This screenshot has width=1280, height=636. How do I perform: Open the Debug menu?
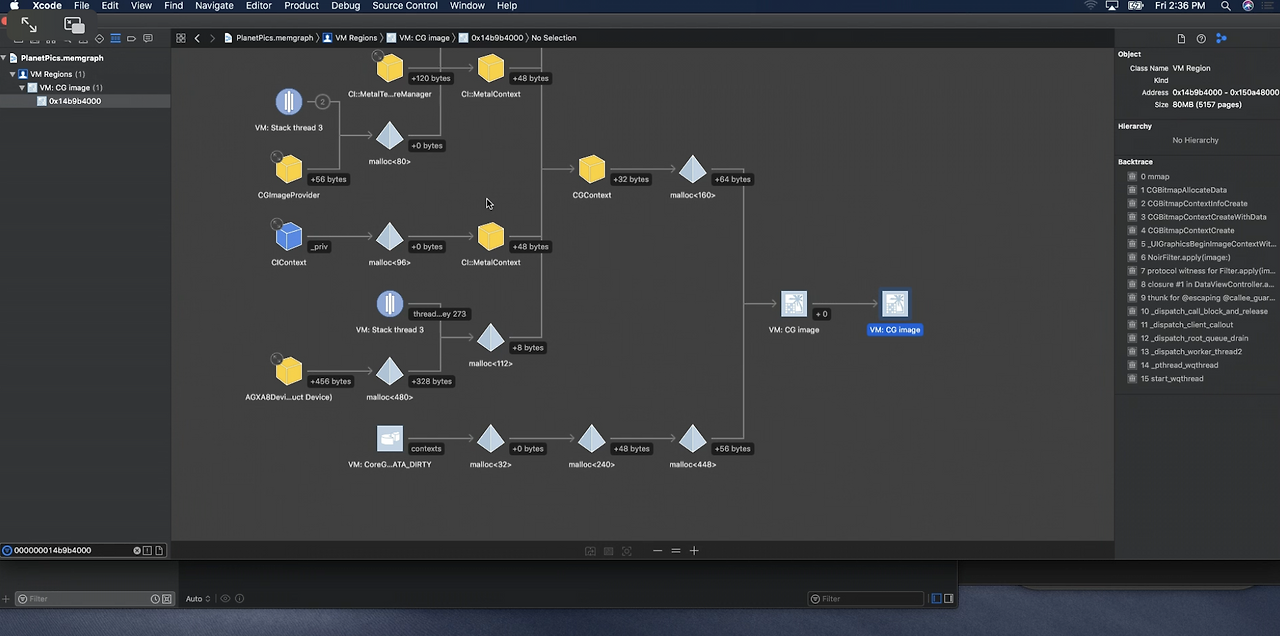[345, 6]
